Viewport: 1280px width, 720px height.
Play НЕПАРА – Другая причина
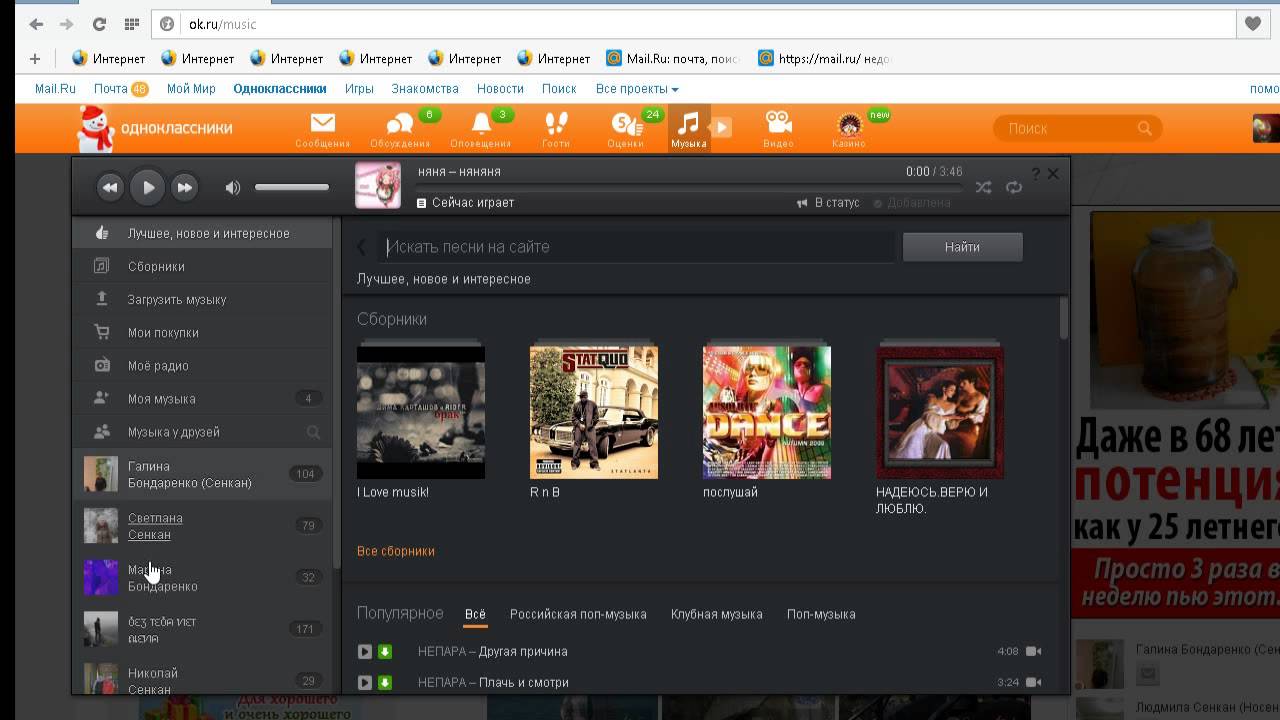click(365, 652)
